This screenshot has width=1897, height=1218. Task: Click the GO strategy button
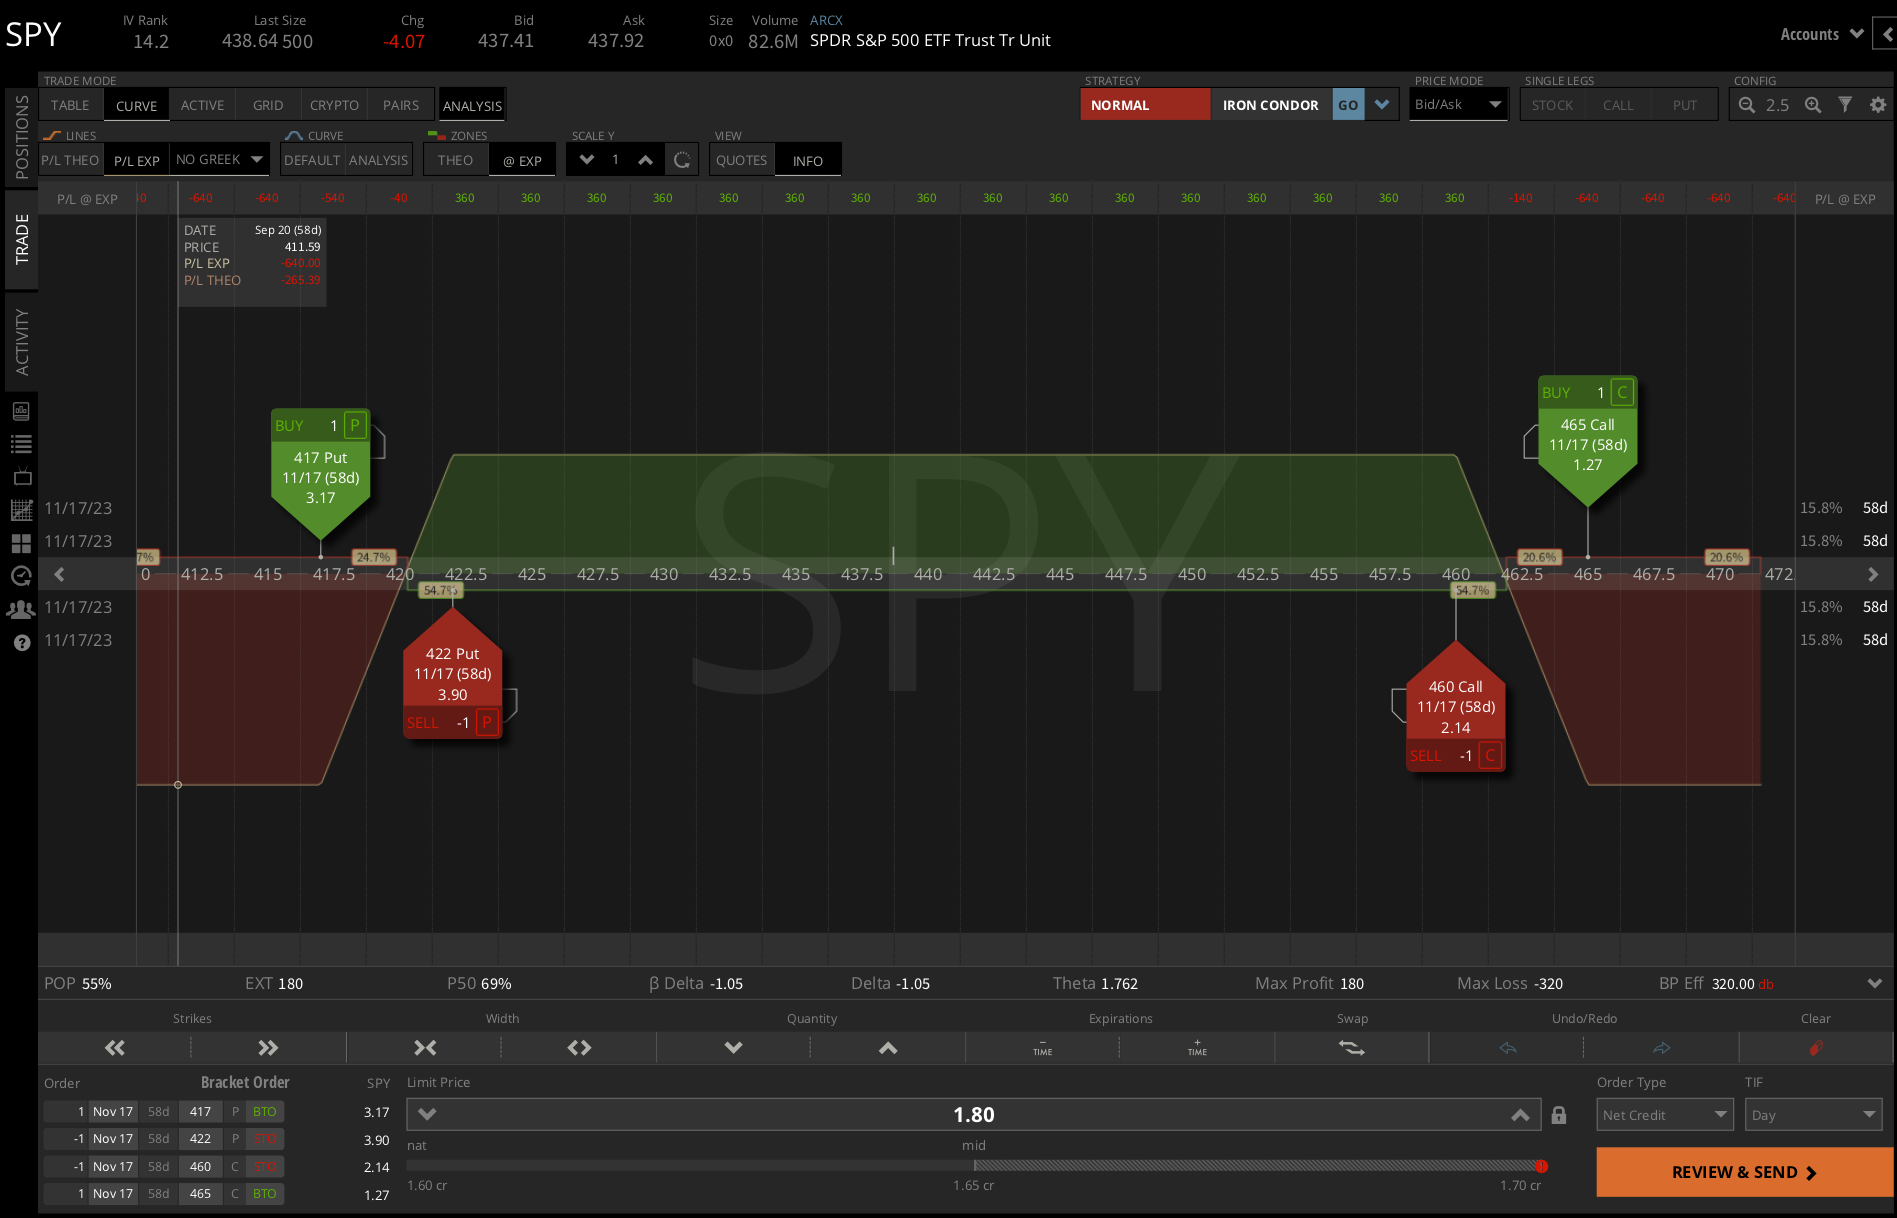(1348, 105)
